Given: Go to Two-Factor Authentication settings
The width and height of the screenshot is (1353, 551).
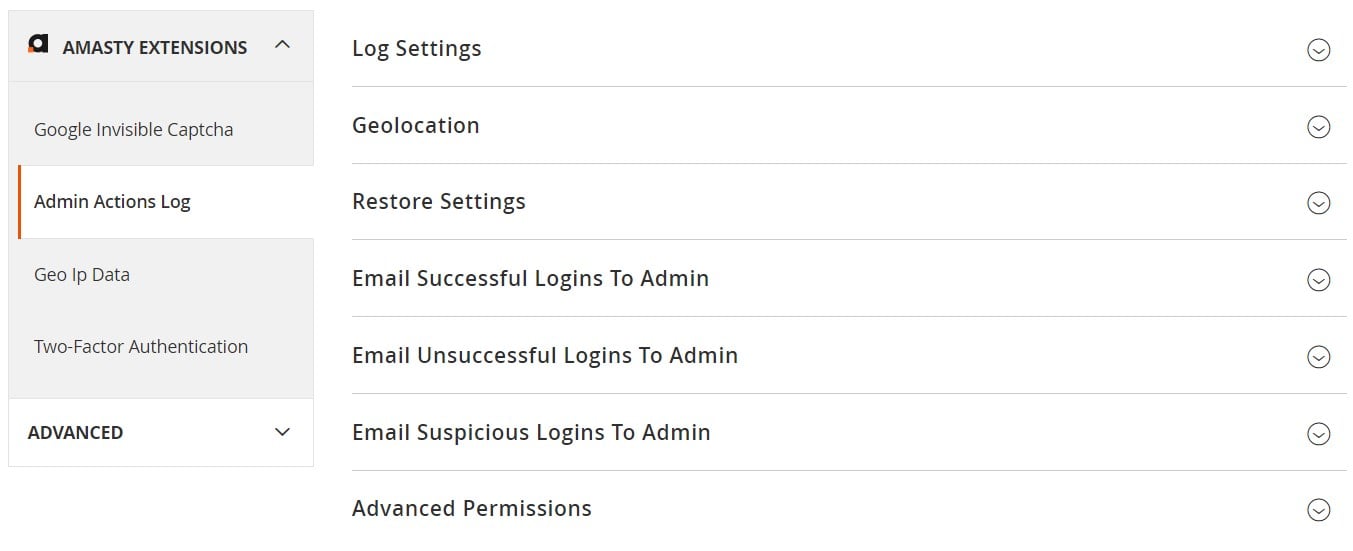Looking at the screenshot, I should click(x=141, y=346).
